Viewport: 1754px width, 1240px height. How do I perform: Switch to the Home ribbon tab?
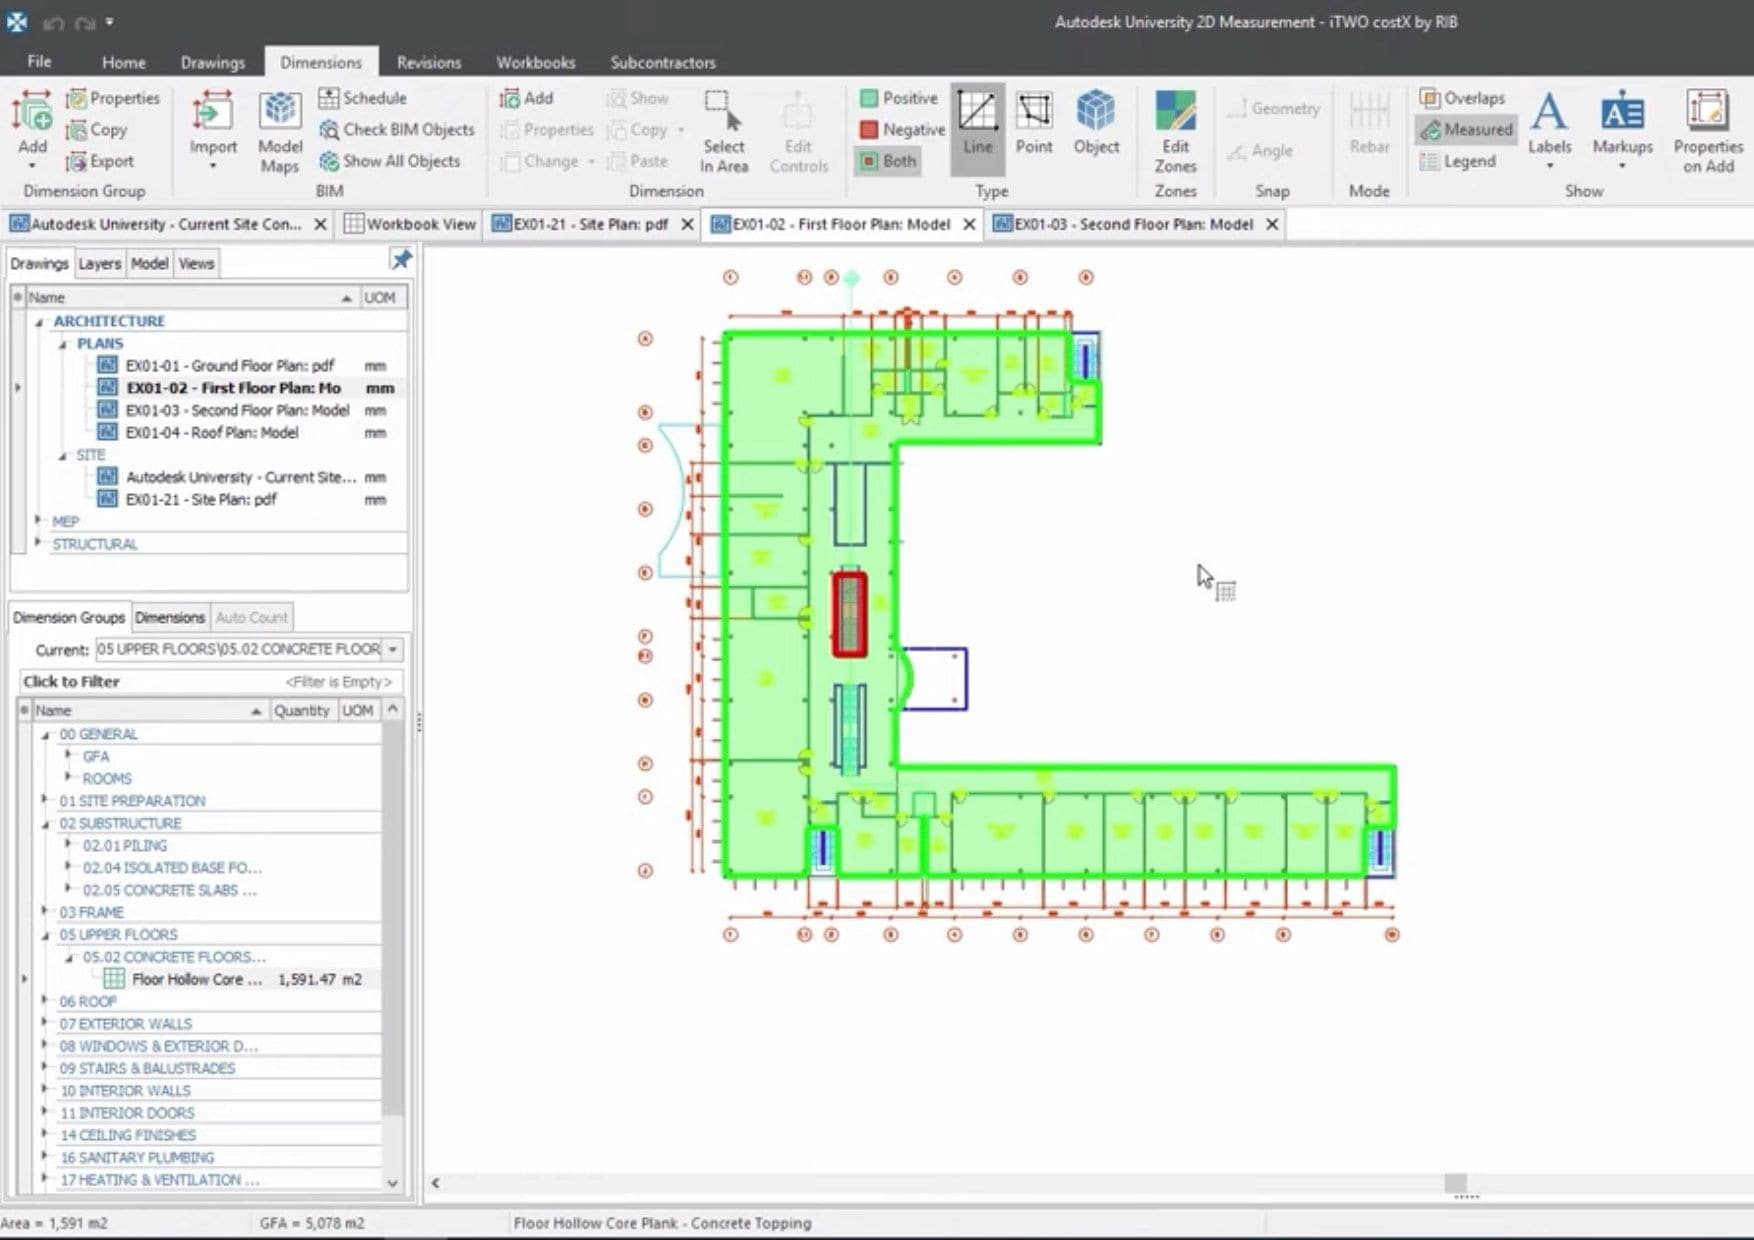[124, 62]
